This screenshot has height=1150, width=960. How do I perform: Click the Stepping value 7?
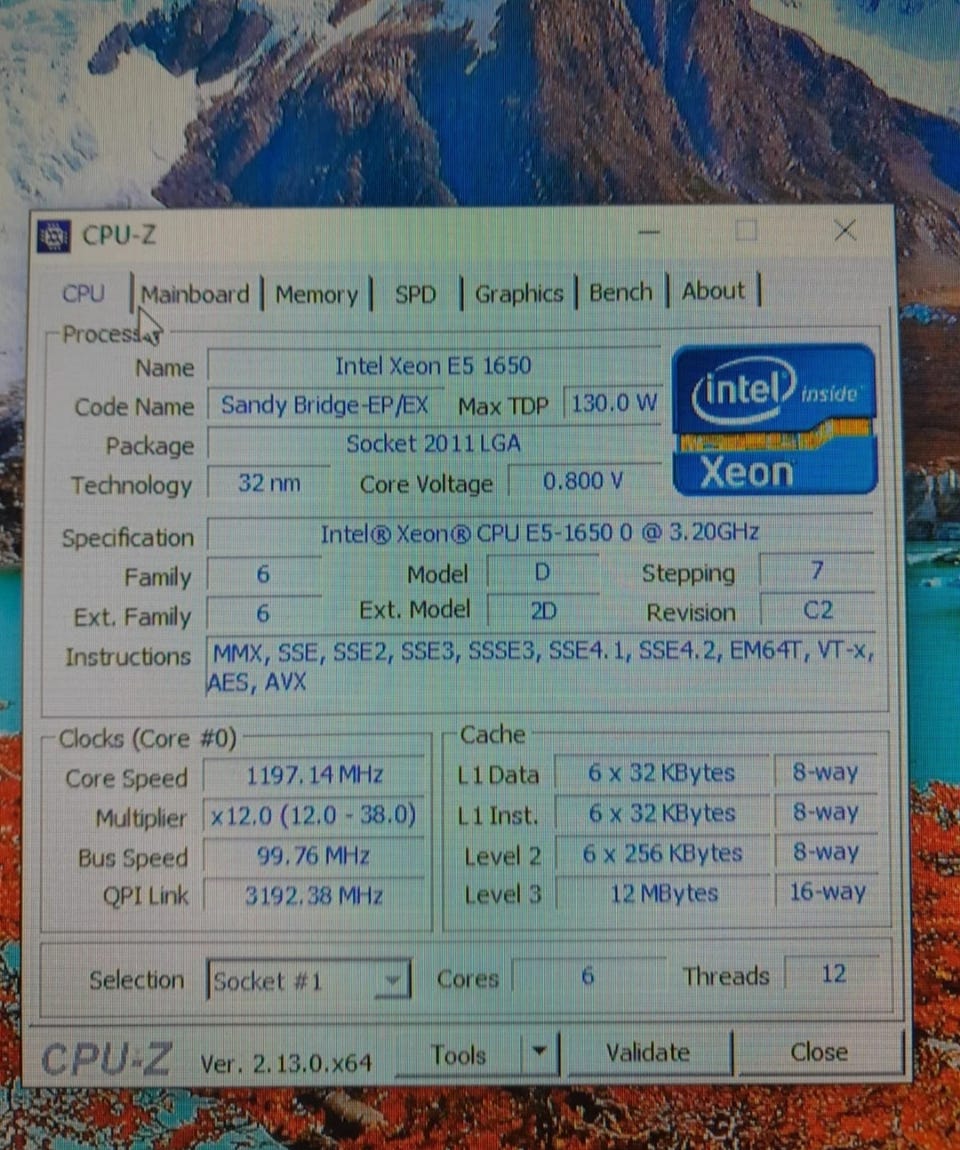click(x=816, y=571)
